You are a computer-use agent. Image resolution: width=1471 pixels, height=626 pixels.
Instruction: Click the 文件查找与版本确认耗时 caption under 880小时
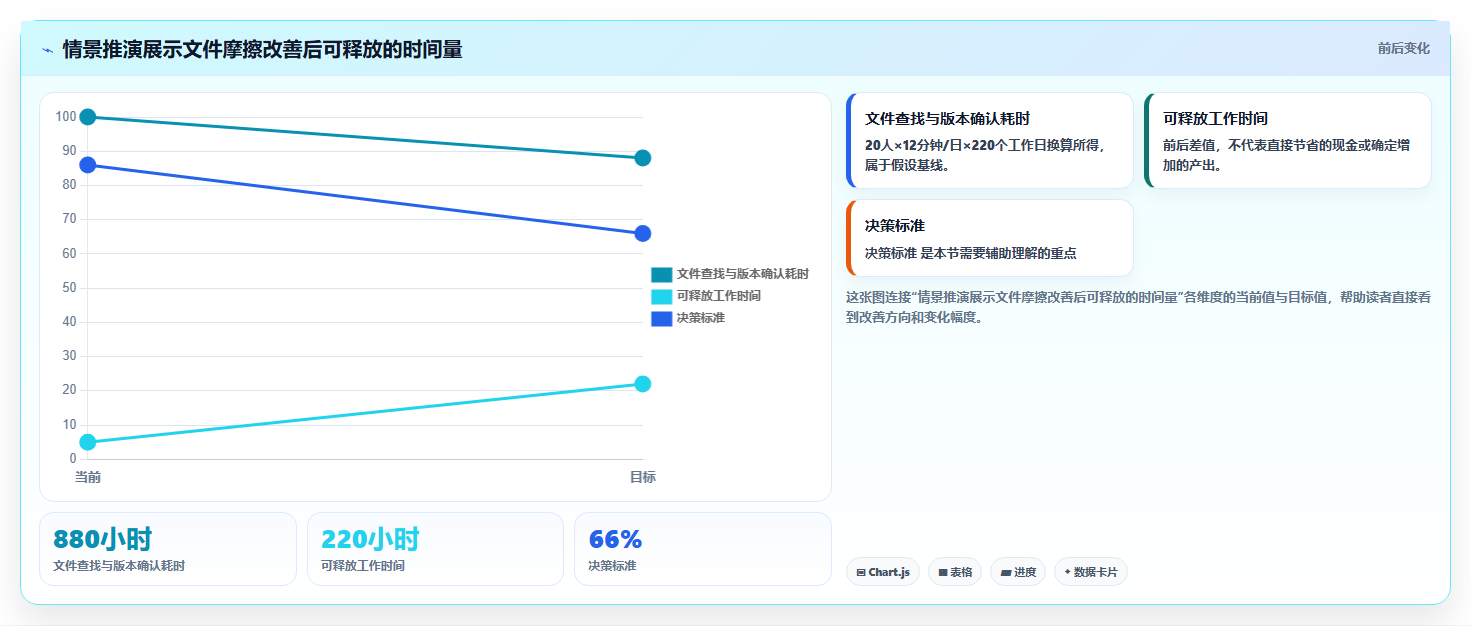(x=119, y=566)
